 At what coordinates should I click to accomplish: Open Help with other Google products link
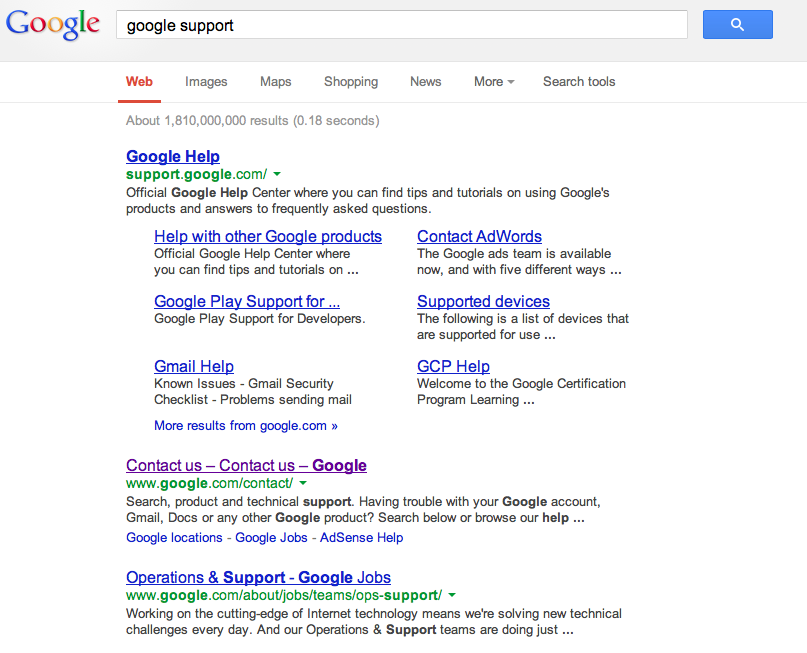point(268,236)
